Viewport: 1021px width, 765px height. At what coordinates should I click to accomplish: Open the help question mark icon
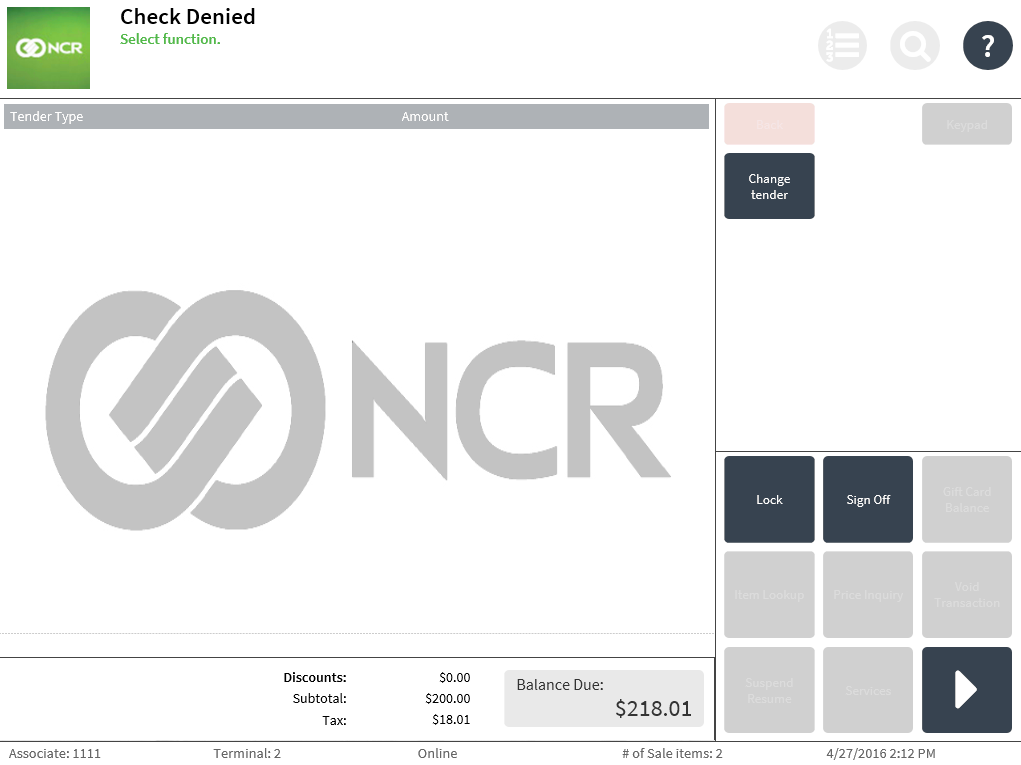(987, 46)
